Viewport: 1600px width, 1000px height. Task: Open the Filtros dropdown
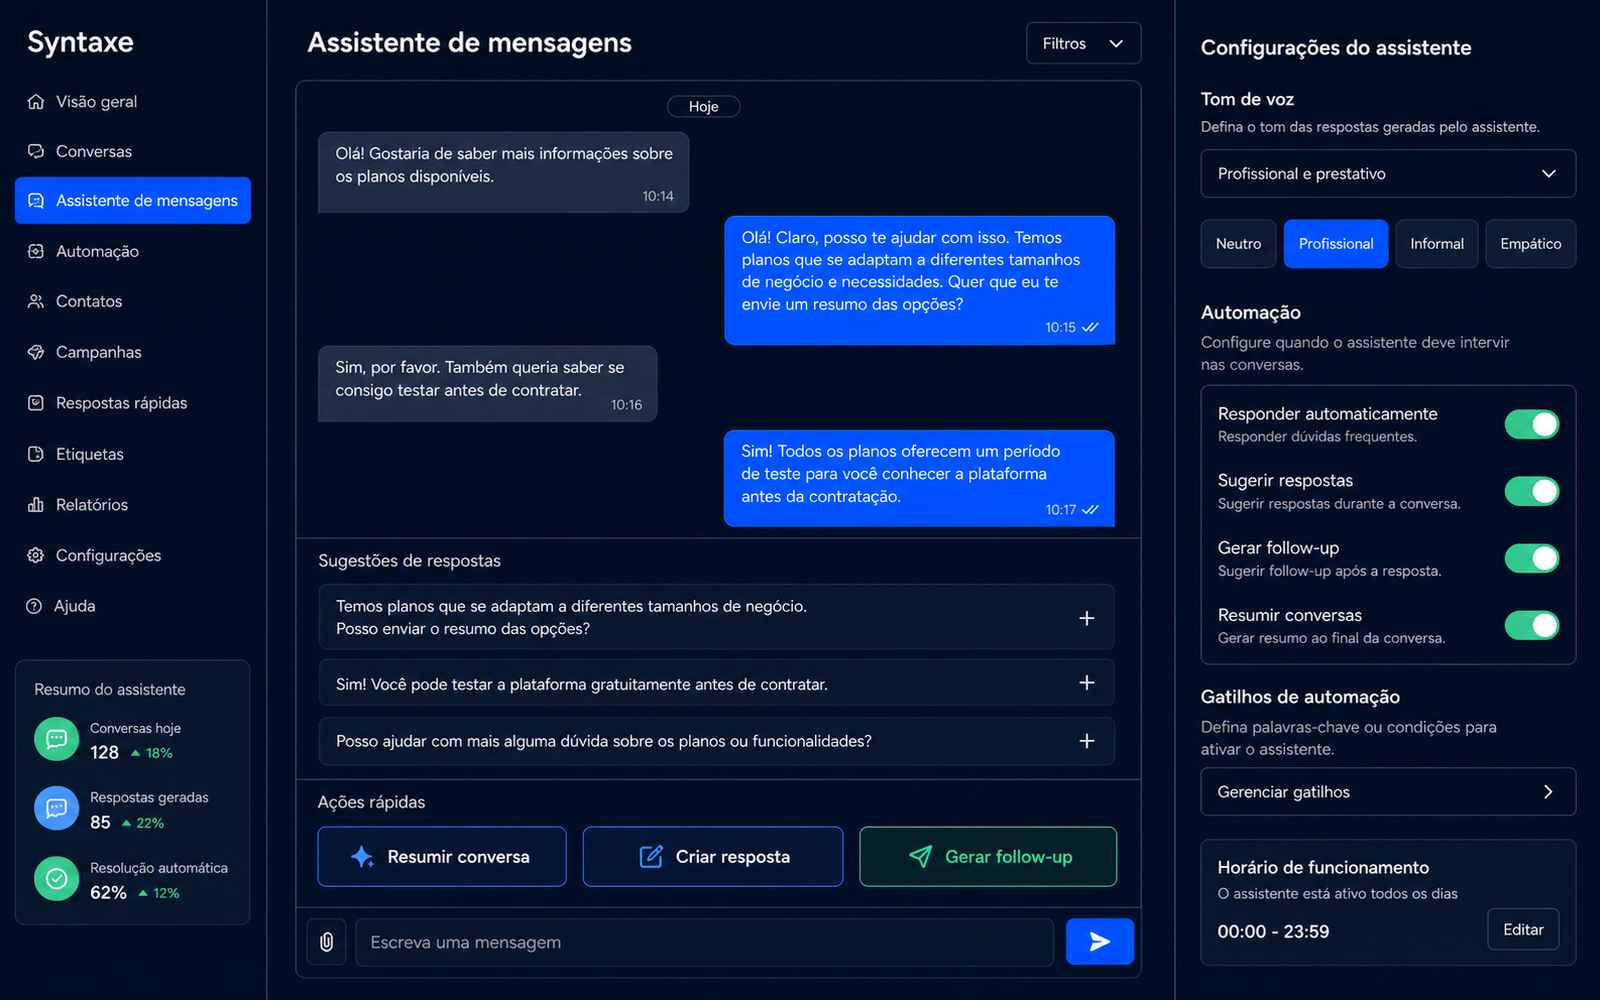point(1083,43)
